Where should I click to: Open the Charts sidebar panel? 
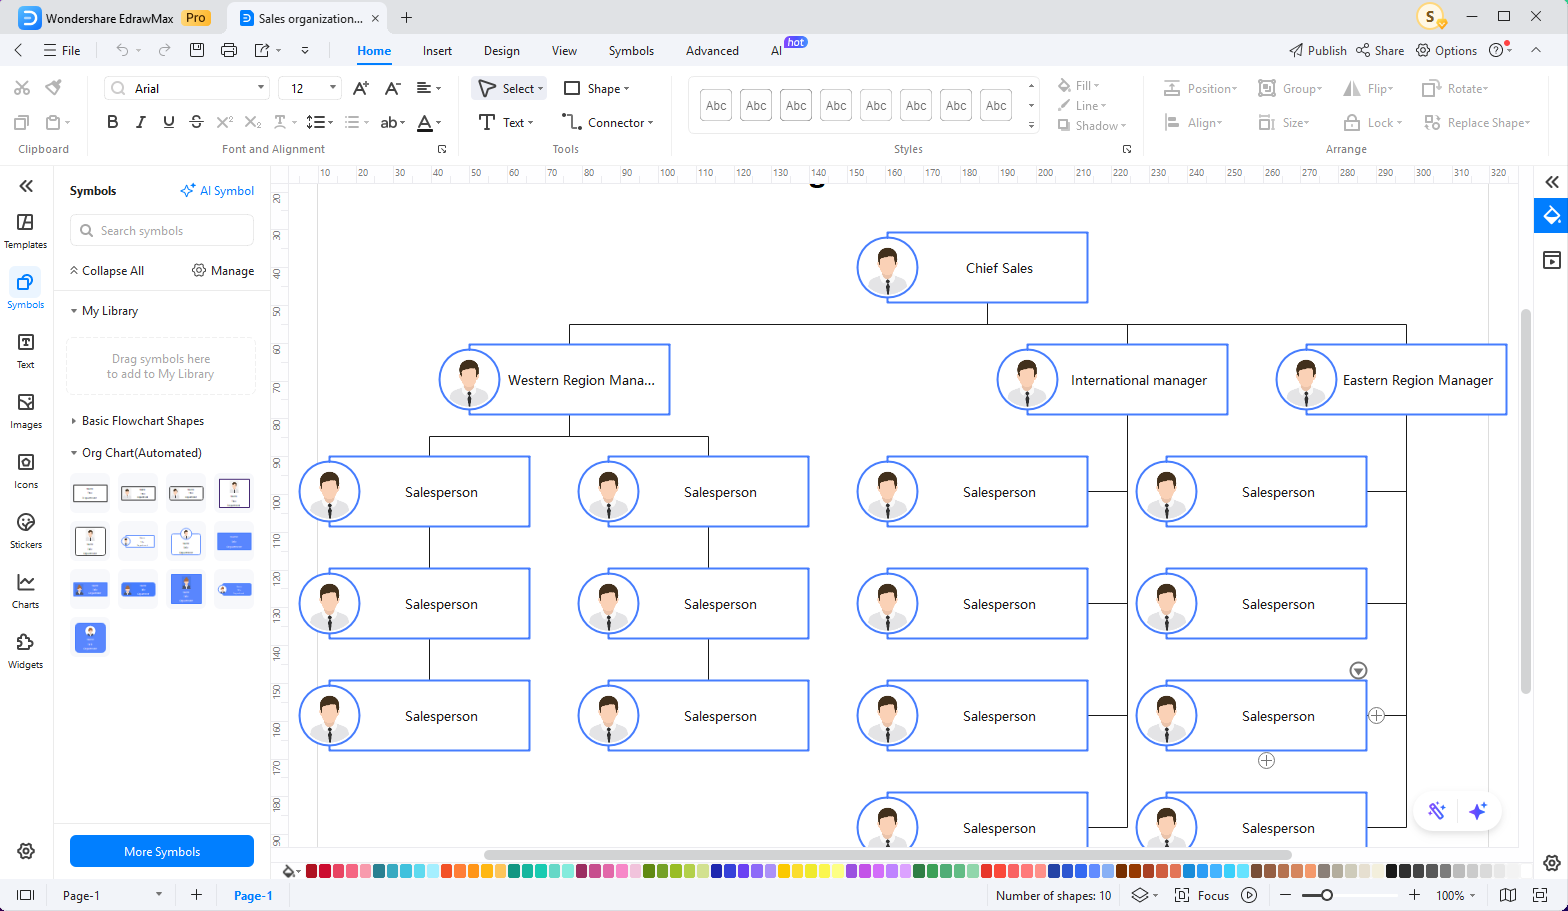(x=26, y=590)
